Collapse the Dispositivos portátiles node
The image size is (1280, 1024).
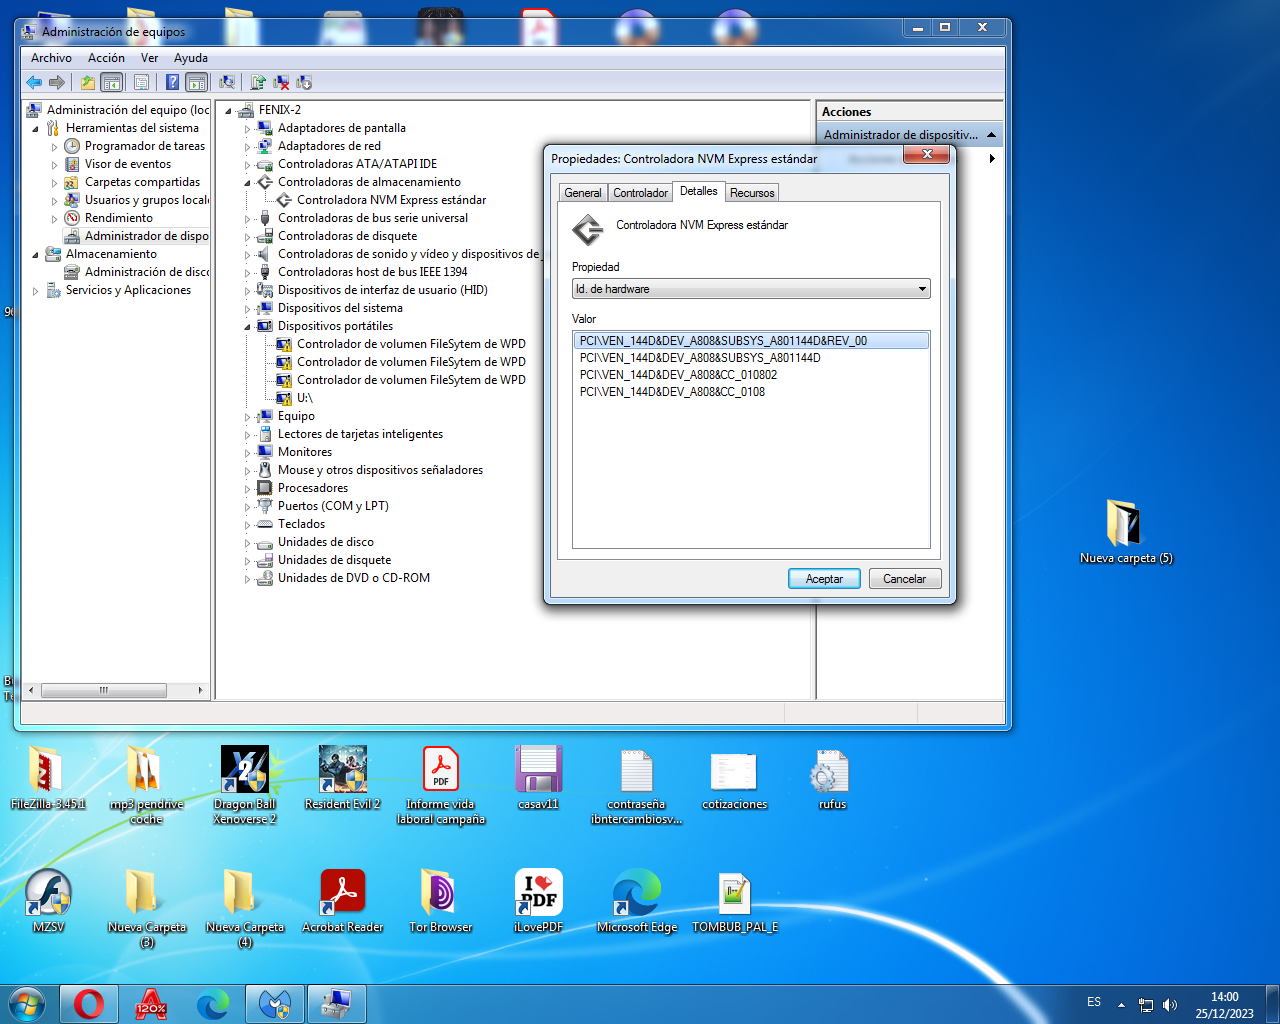pos(248,327)
